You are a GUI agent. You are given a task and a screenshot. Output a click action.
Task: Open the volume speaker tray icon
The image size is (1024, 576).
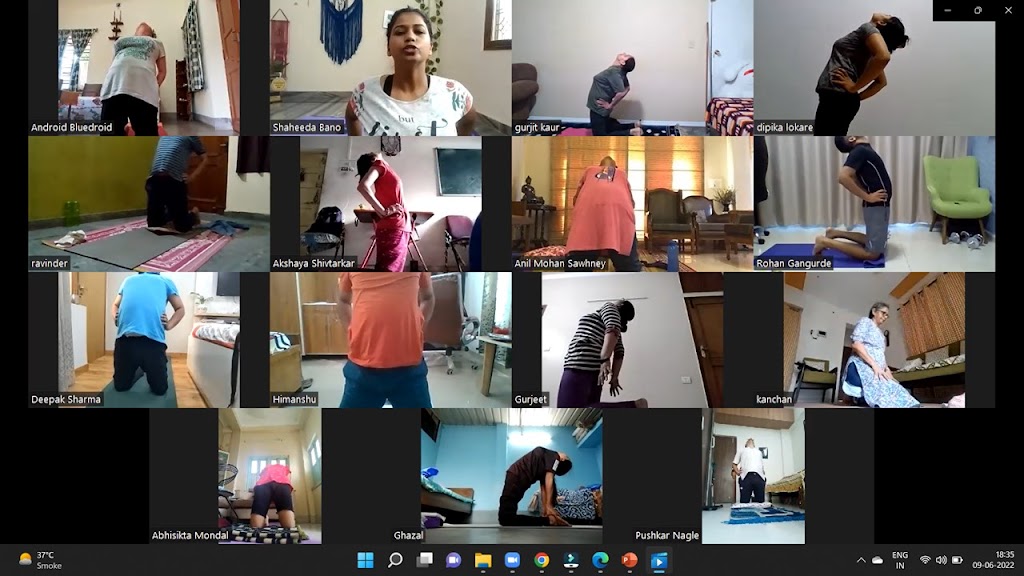point(941,560)
